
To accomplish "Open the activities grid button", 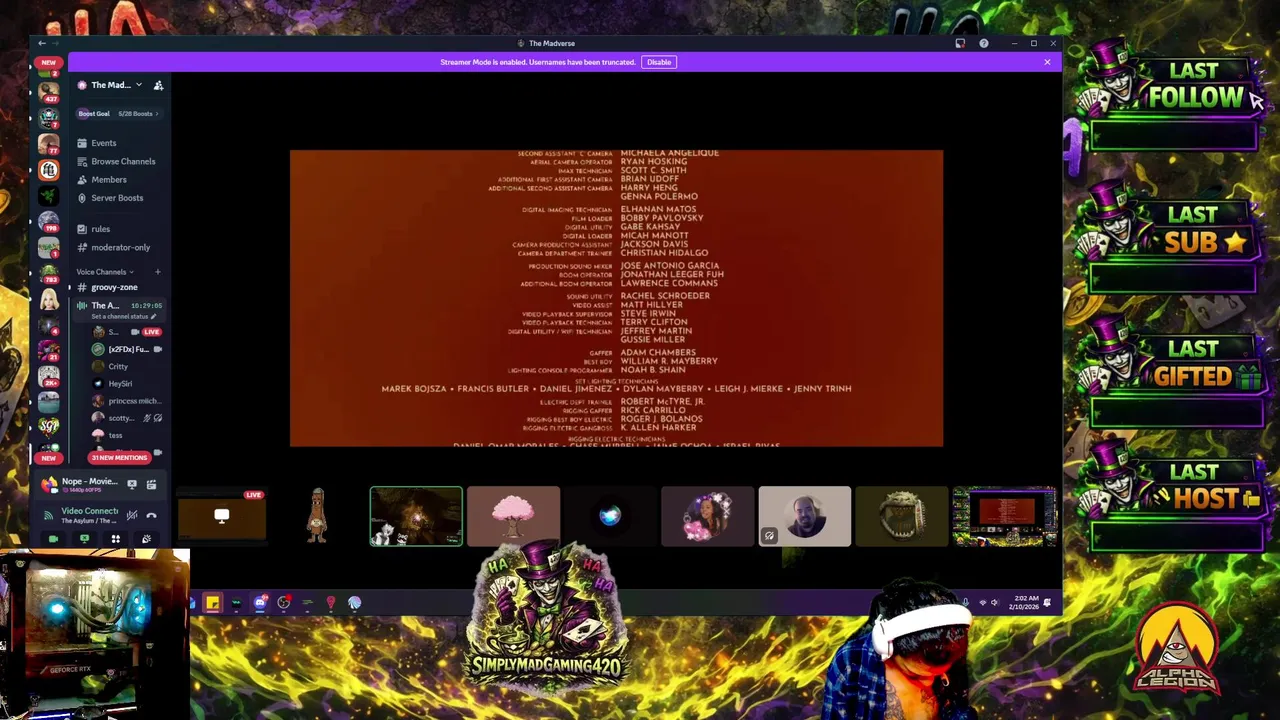I will [x=115, y=539].
